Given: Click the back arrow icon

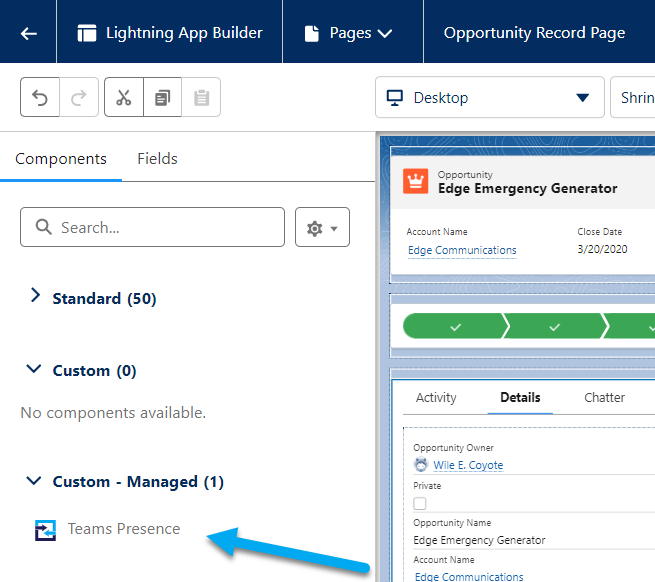Looking at the screenshot, I should (x=28, y=33).
